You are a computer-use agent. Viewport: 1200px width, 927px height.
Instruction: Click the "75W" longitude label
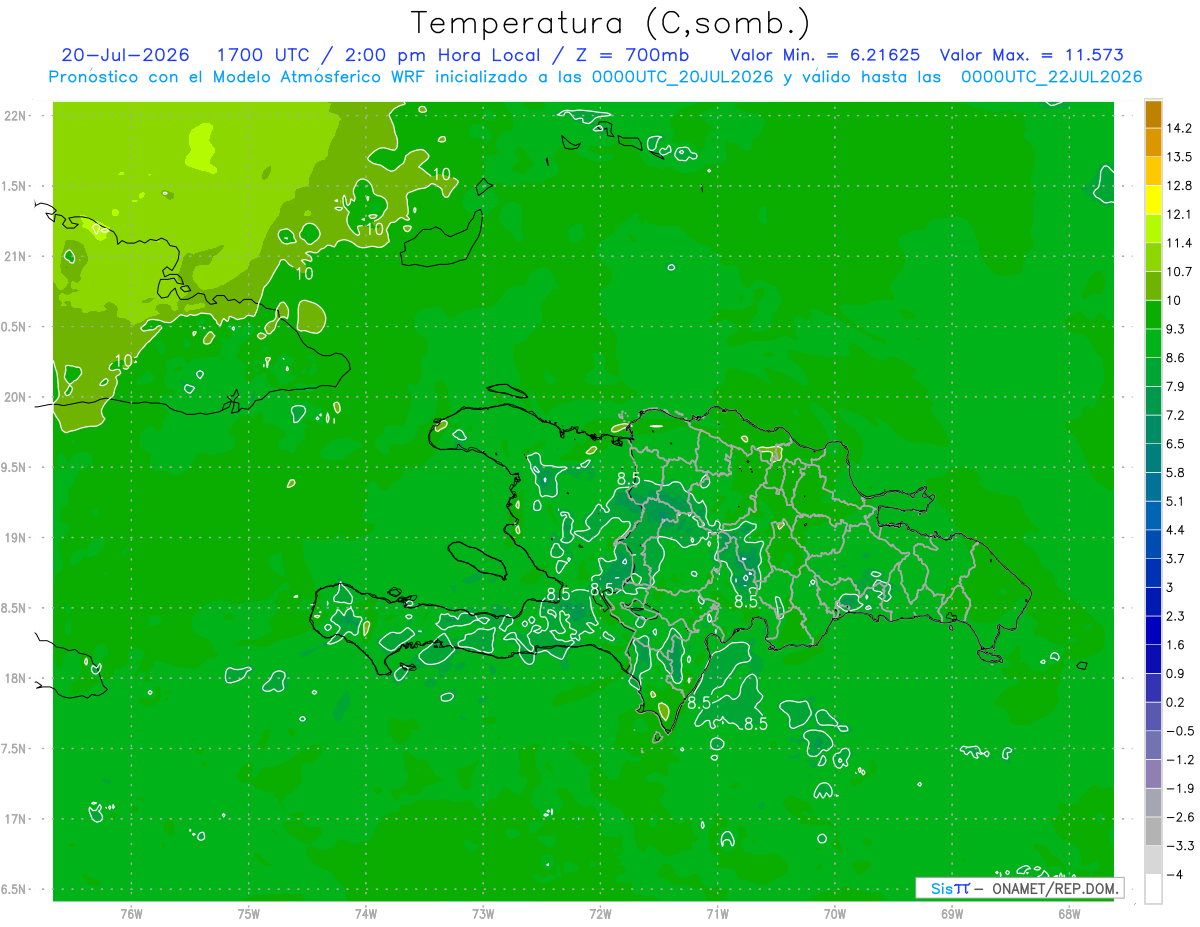pos(248,914)
